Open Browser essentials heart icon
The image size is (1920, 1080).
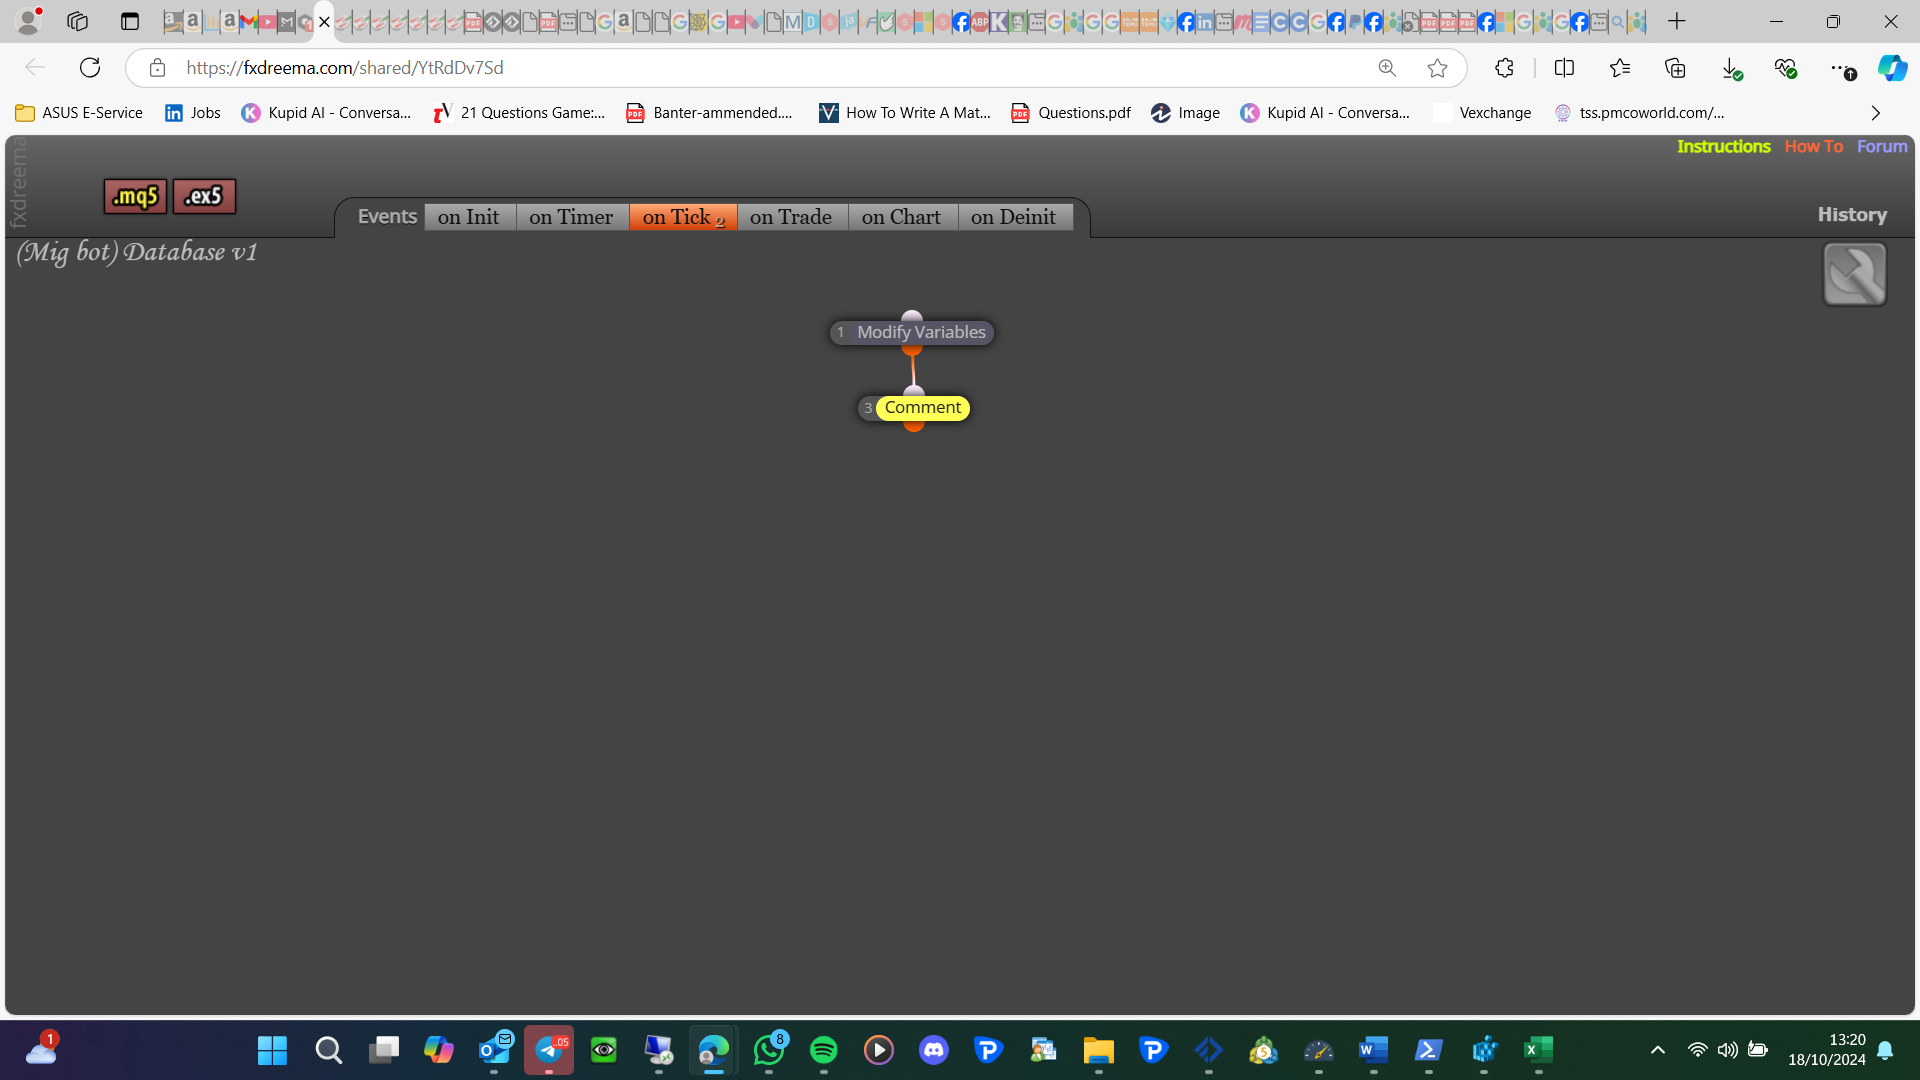(x=1785, y=68)
